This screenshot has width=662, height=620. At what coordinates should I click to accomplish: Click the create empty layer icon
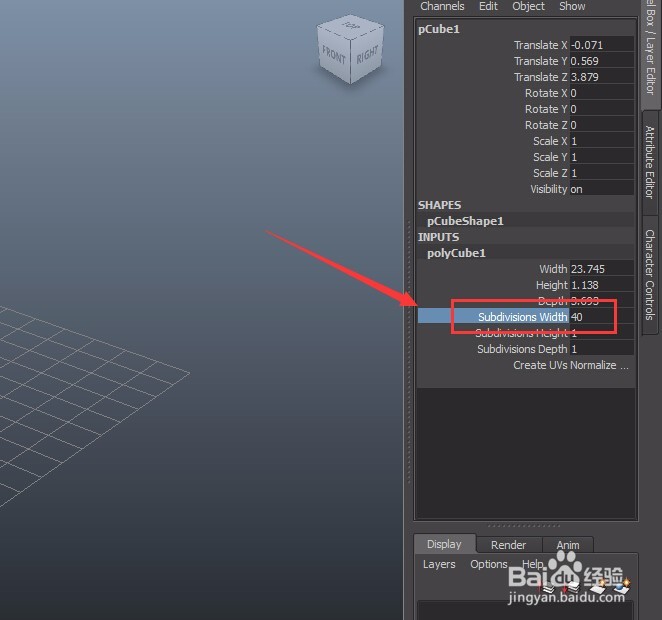(x=597, y=586)
